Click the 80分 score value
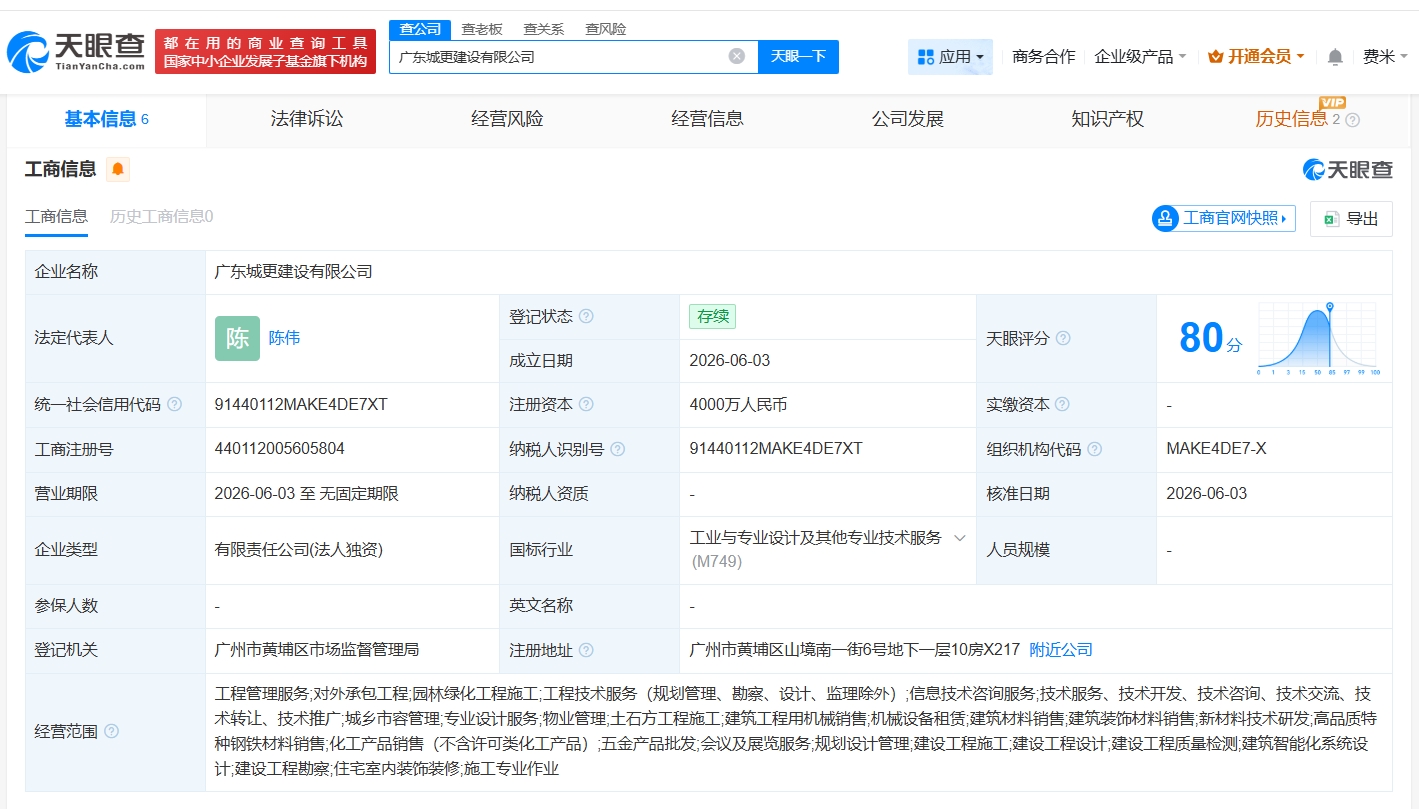The width and height of the screenshot is (1419, 809). (x=1210, y=338)
